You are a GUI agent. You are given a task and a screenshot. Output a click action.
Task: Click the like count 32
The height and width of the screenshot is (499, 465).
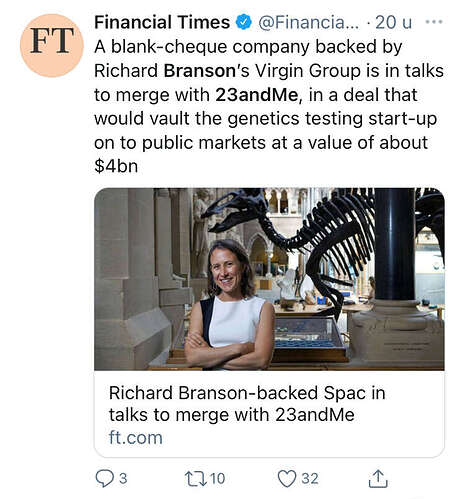310,479
